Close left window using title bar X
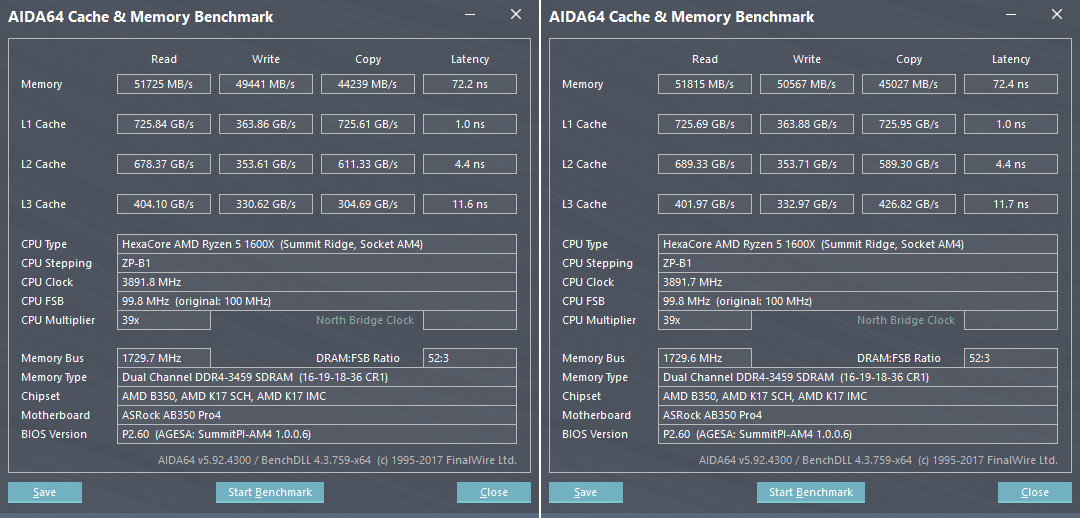Image resolution: width=1080 pixels, height=518 pixels. 516,15
